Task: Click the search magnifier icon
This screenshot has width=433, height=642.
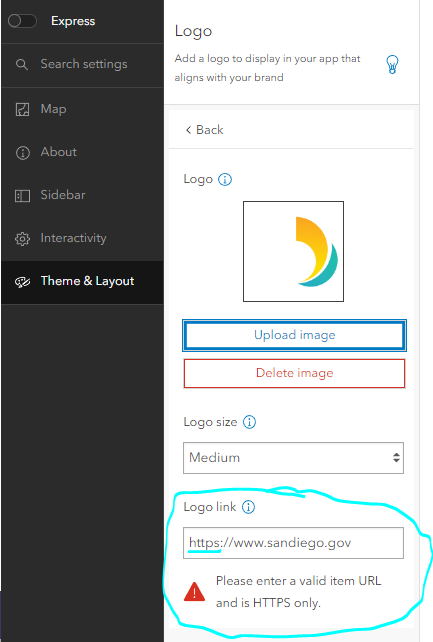Action: 22,64
